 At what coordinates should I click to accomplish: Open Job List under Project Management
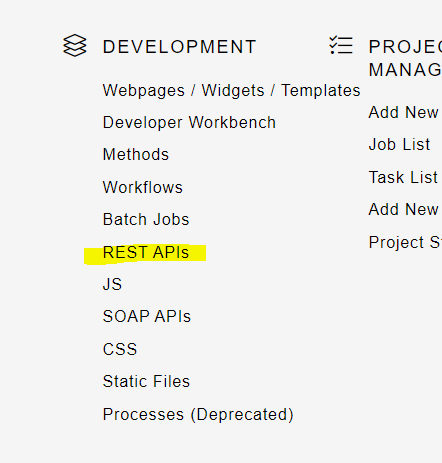399,145
